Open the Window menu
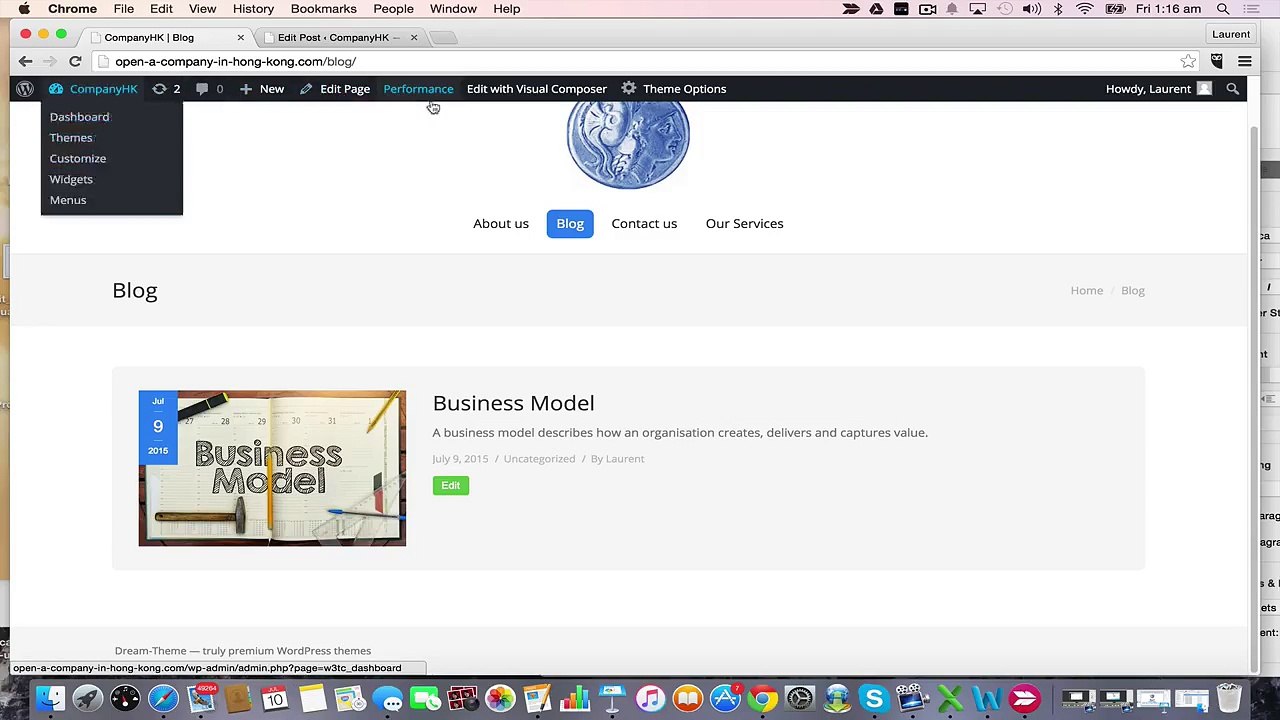Viewport: 1280px width, 720px height. click(453, 9)
